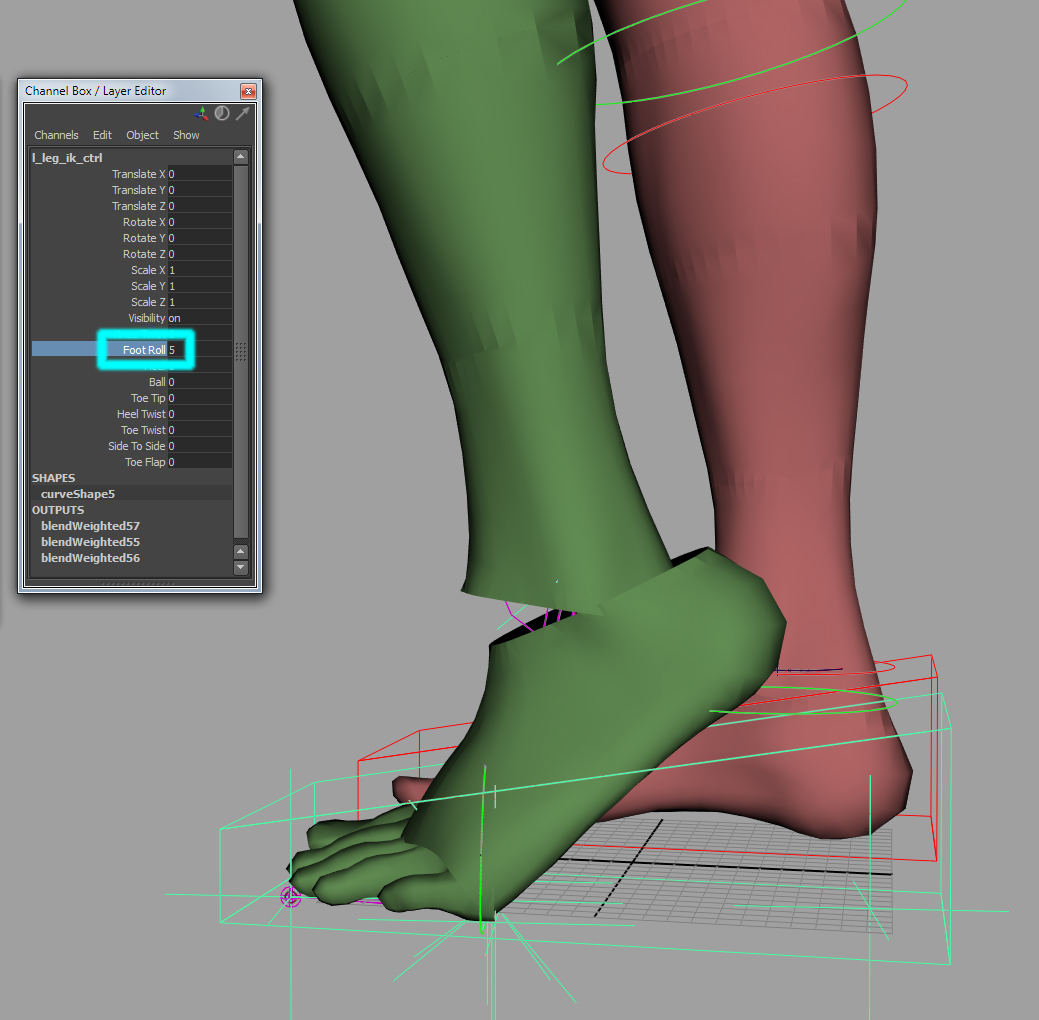1039x1020 pixels.
Task: Click the Toe Twist value field
Action: pyautogui.click(x=199, y=429)
